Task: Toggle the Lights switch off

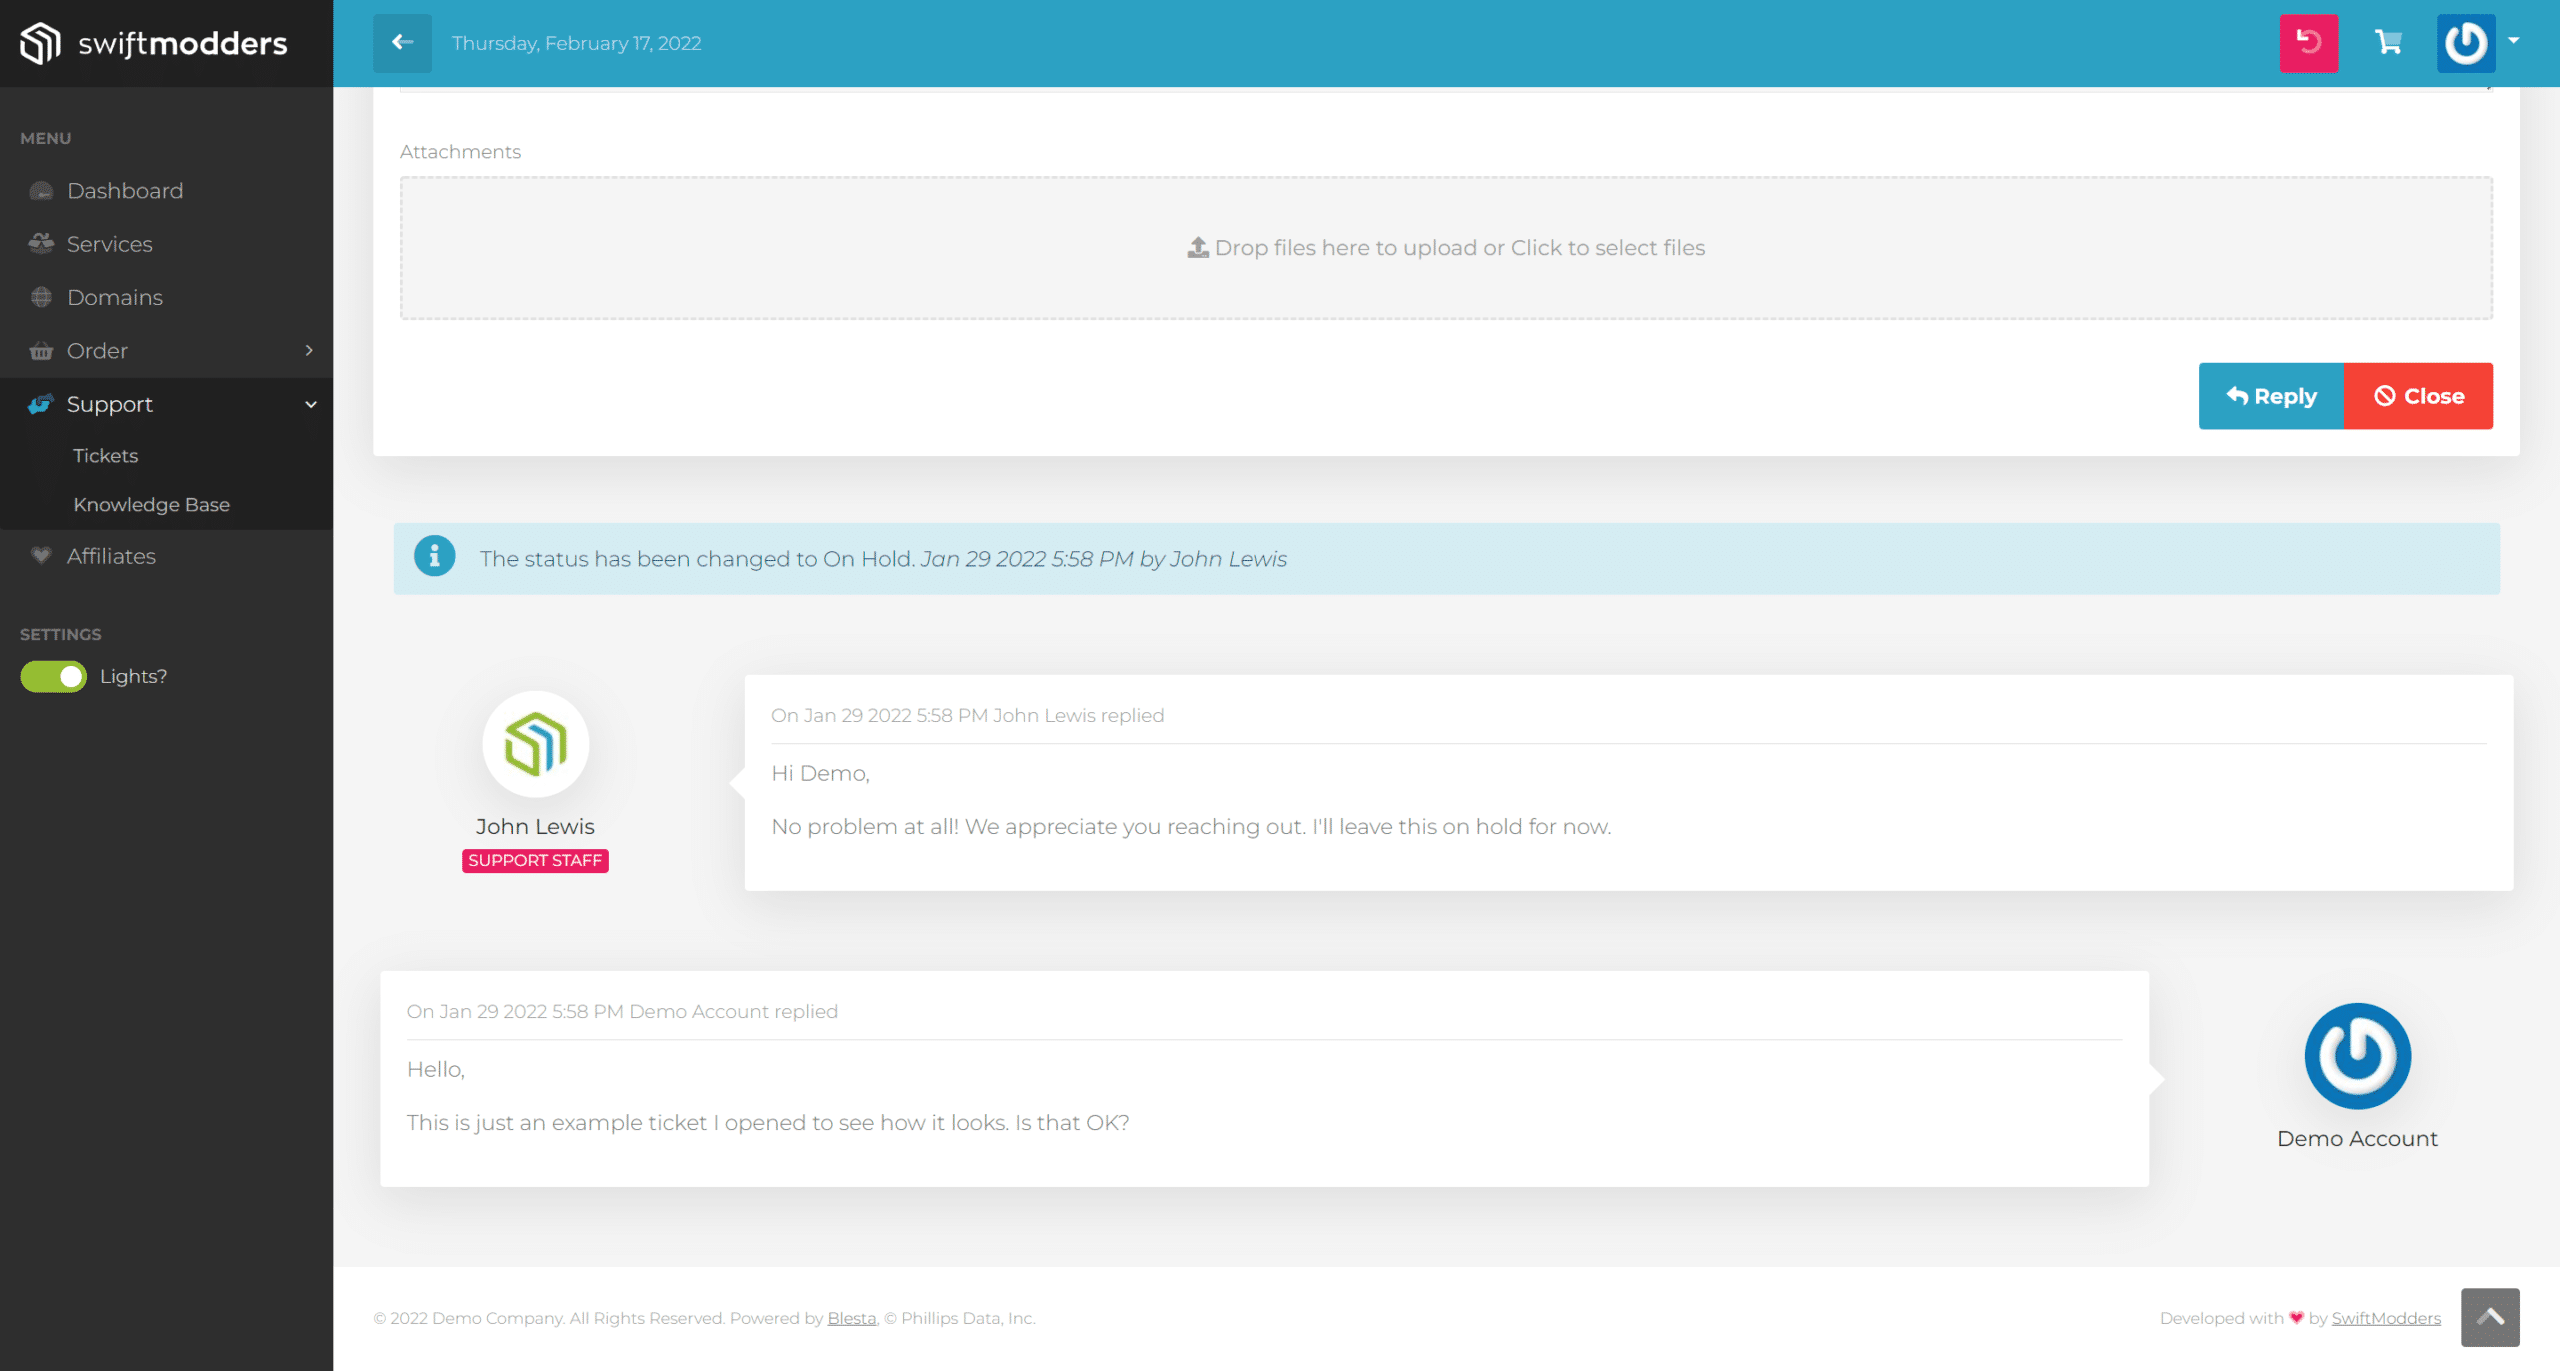Action: 54,676
